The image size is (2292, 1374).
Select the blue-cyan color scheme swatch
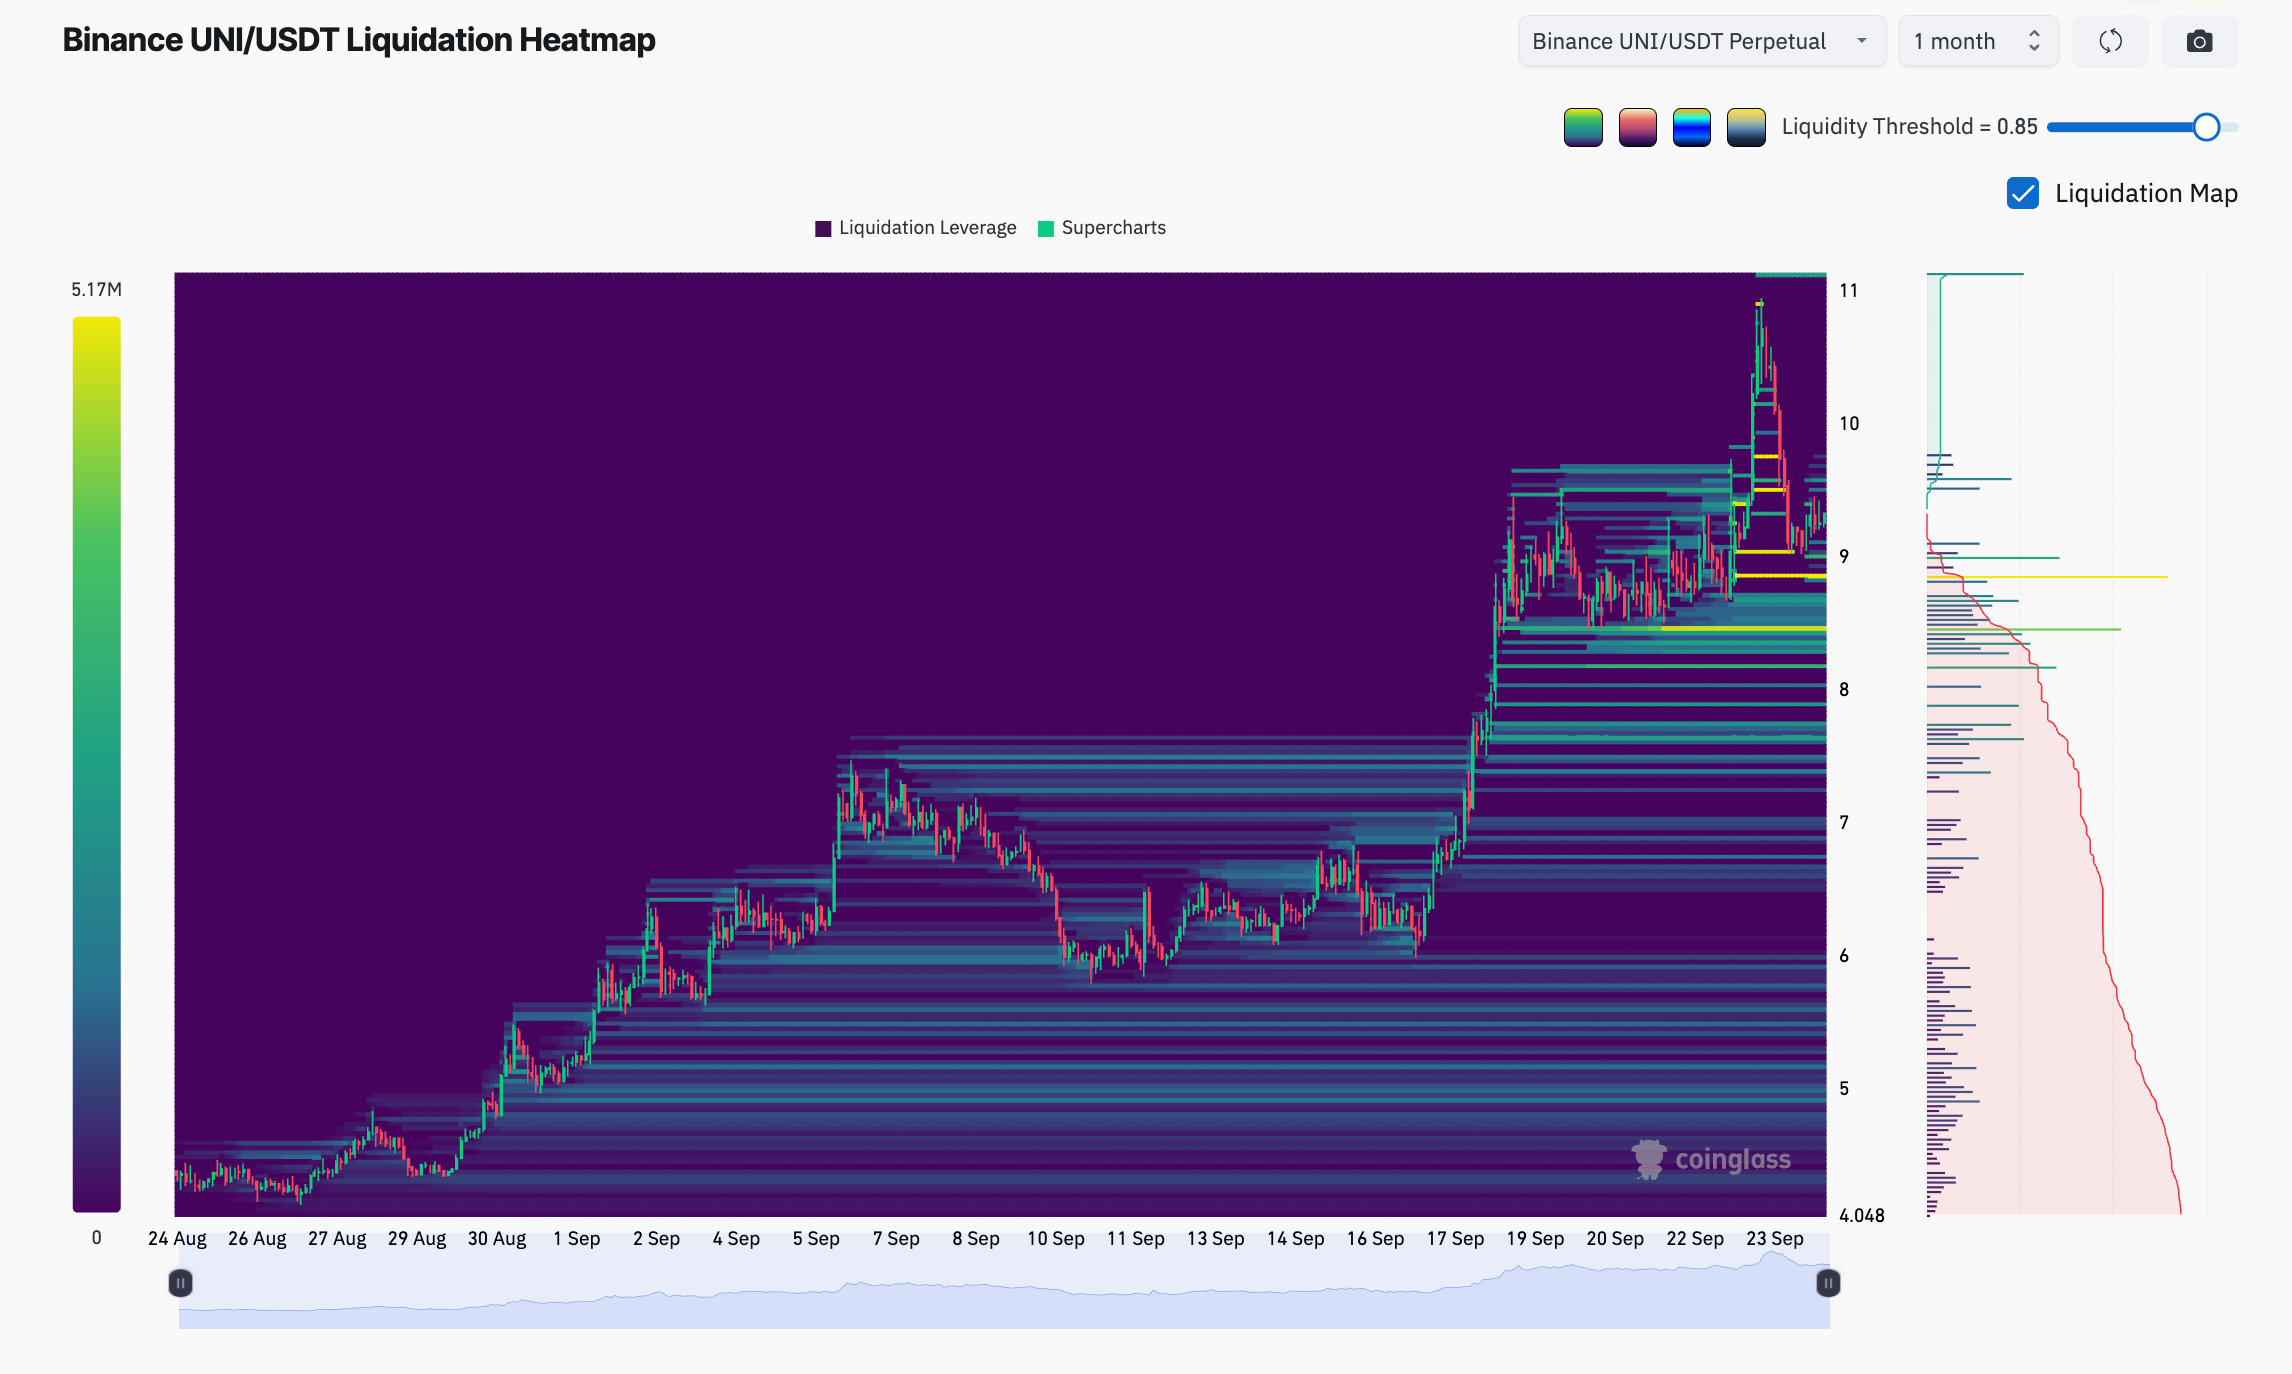tap(1691, 127)
